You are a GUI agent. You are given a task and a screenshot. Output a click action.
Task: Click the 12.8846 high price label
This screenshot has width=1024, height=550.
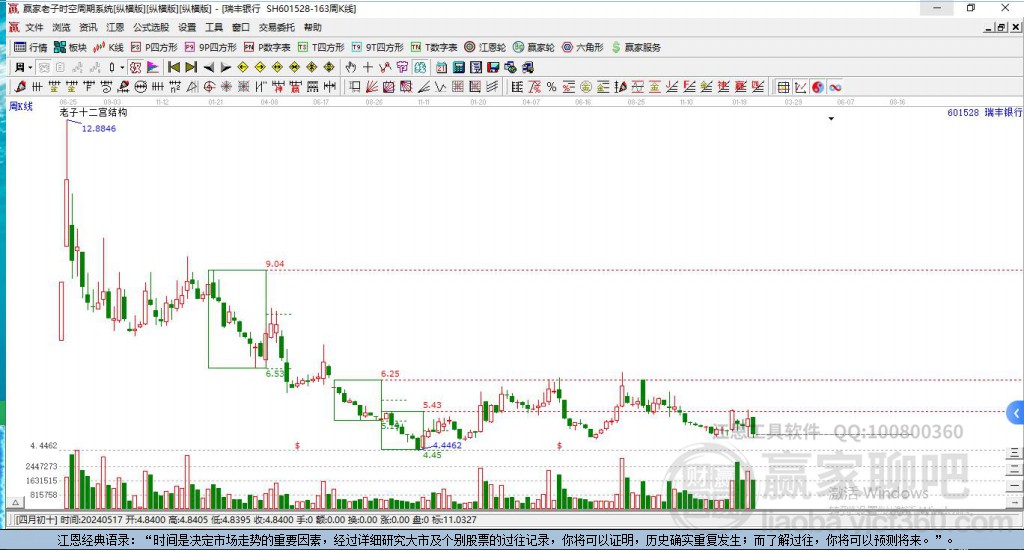[x=99, y=129]
